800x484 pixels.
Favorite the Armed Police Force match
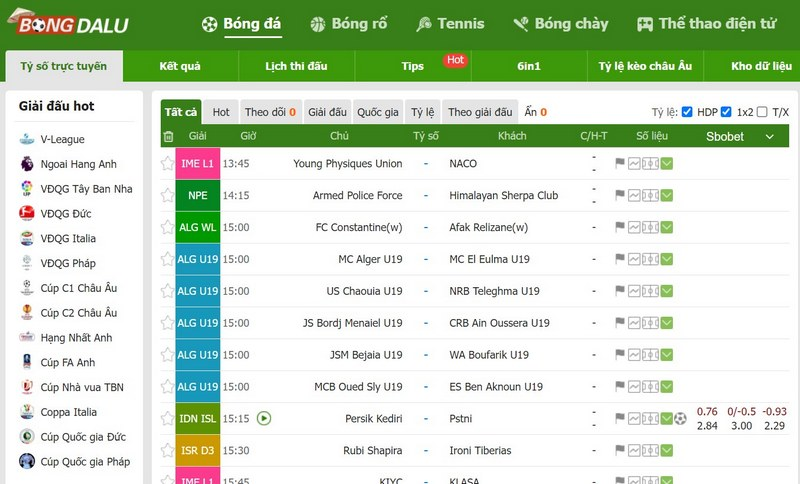(168, 195)
